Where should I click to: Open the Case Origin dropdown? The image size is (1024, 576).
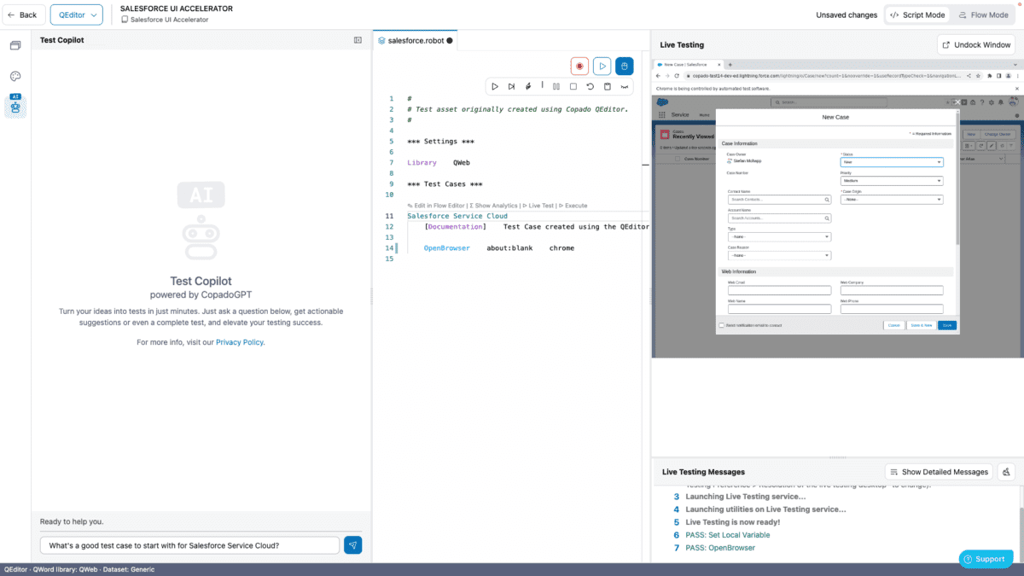(x=891, y=199)
